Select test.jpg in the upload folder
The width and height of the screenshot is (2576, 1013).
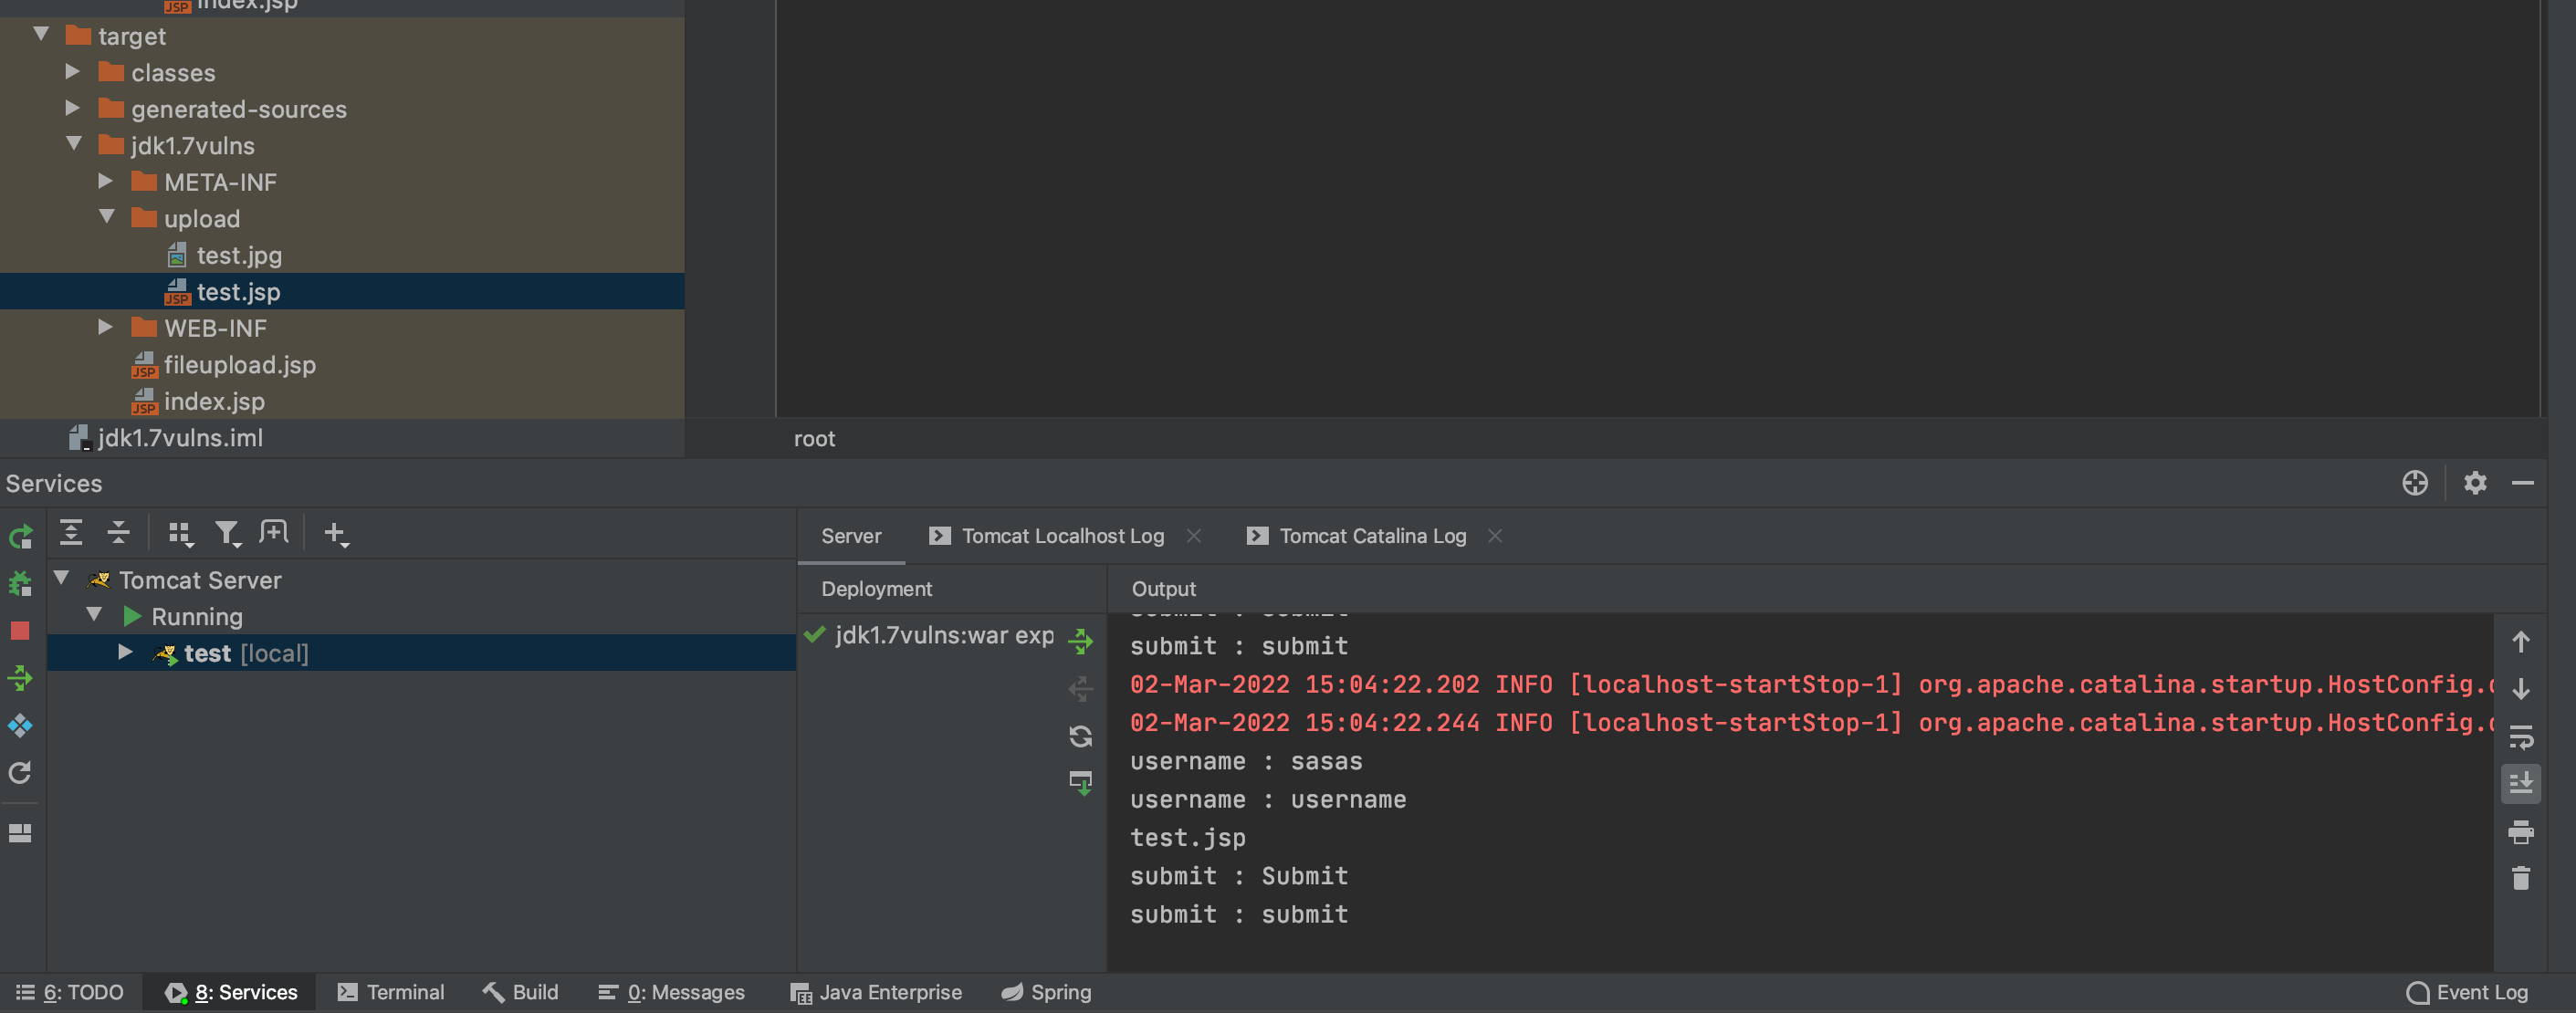[x=239, y=255]
